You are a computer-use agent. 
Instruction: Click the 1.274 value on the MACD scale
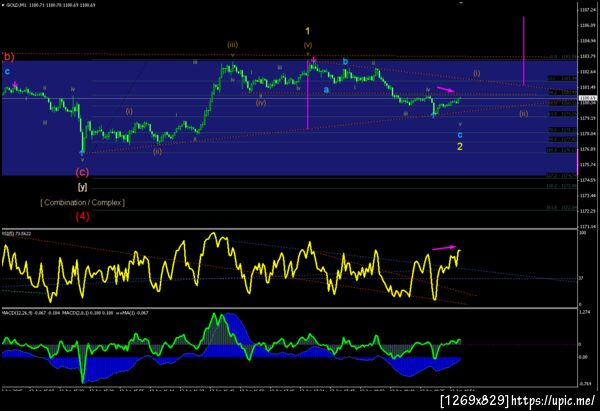pyautogui.click(x=584, y=312)
